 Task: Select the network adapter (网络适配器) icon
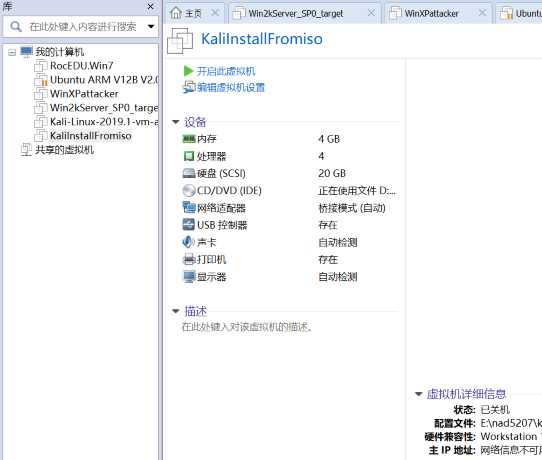coord(189,208)
